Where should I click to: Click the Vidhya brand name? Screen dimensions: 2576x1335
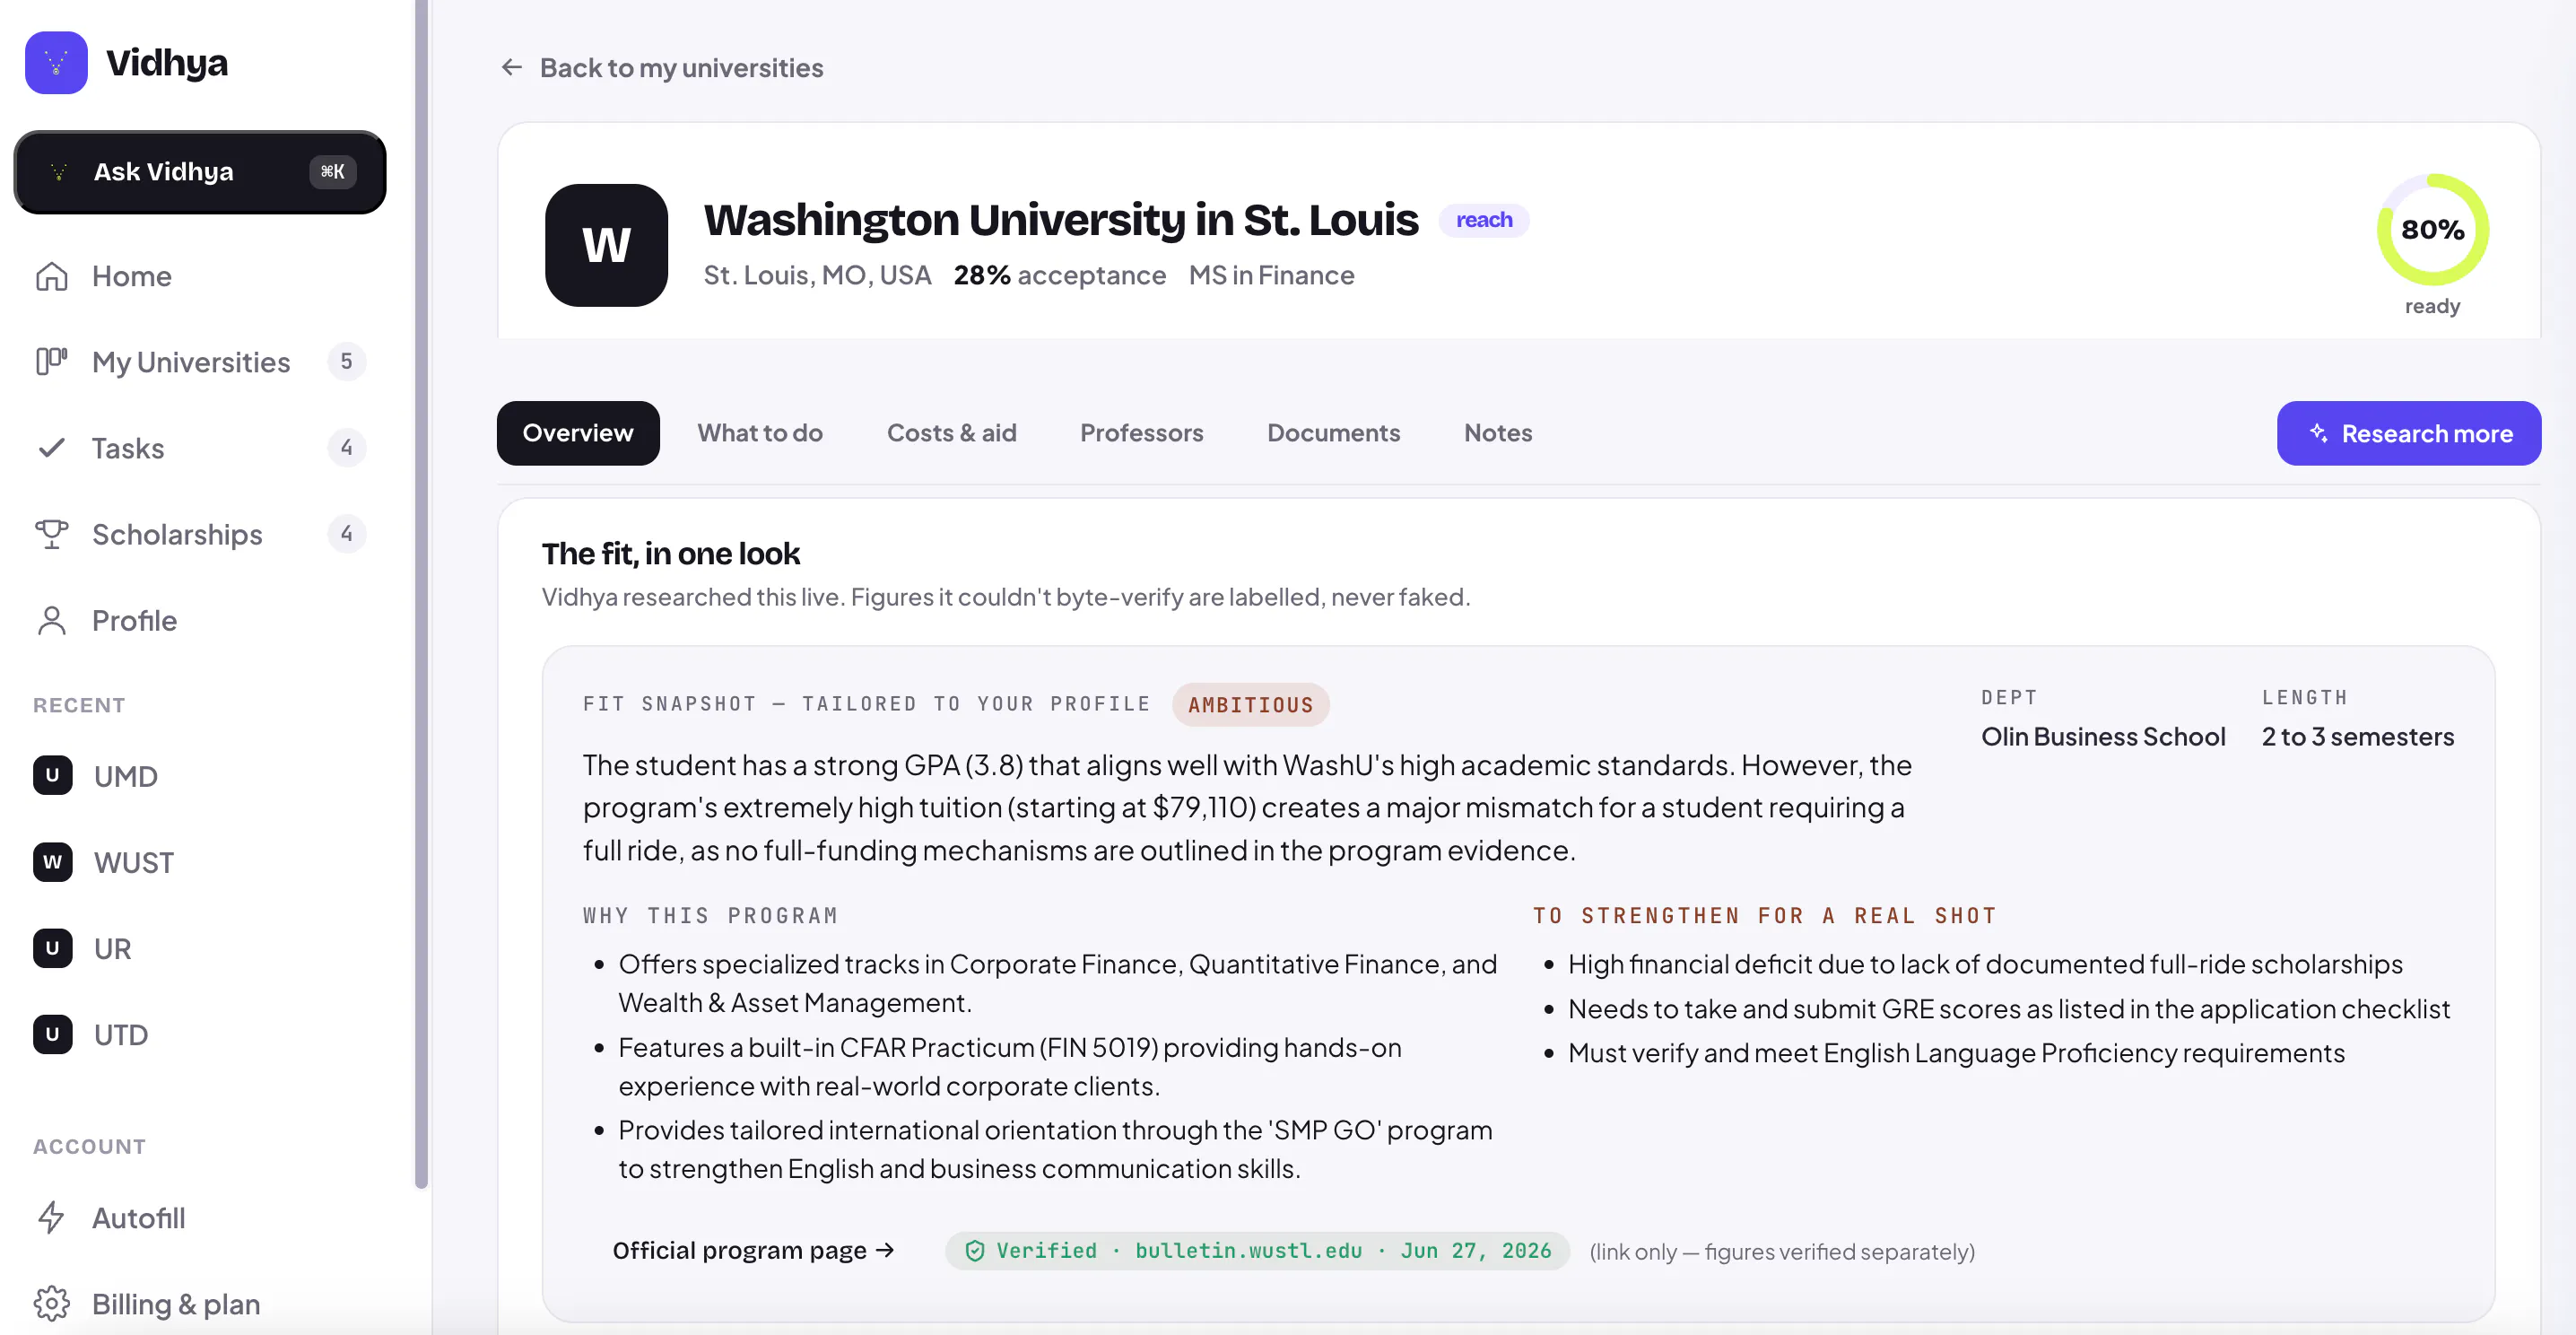[x=167, y=62]
